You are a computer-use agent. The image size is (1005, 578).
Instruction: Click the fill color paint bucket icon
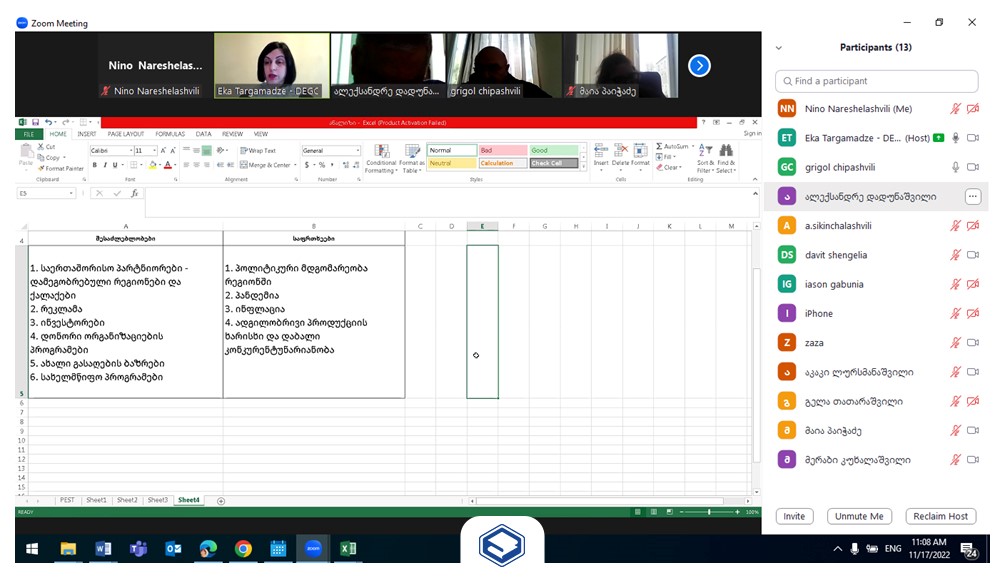[x=153, y=165]
